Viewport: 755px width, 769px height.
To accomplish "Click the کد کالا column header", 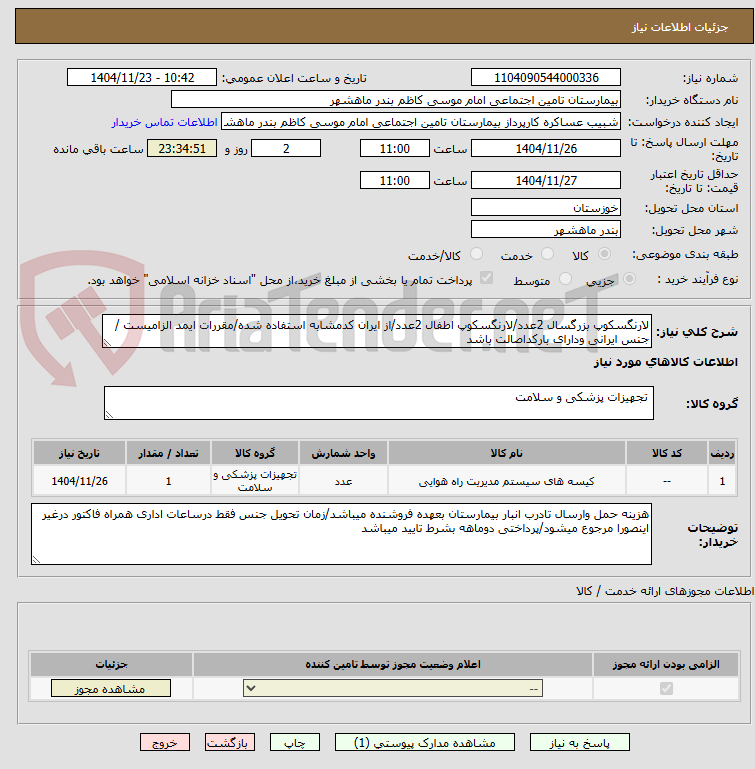I will [667, 453].
